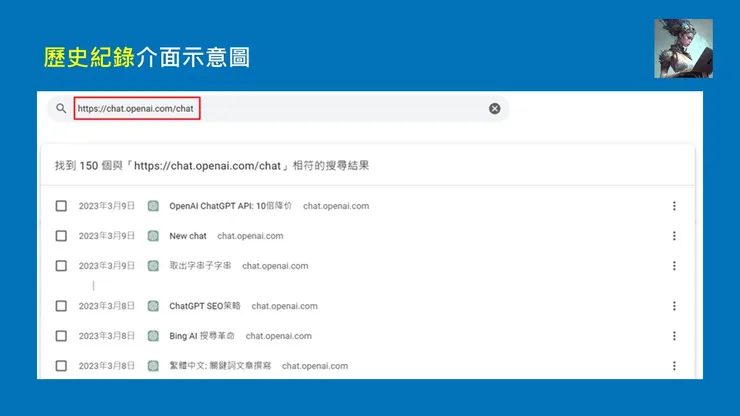Click ChatGPT favicon beside 繁體中文: 關鍵詞文章撰寫

(x=153, y=366)
